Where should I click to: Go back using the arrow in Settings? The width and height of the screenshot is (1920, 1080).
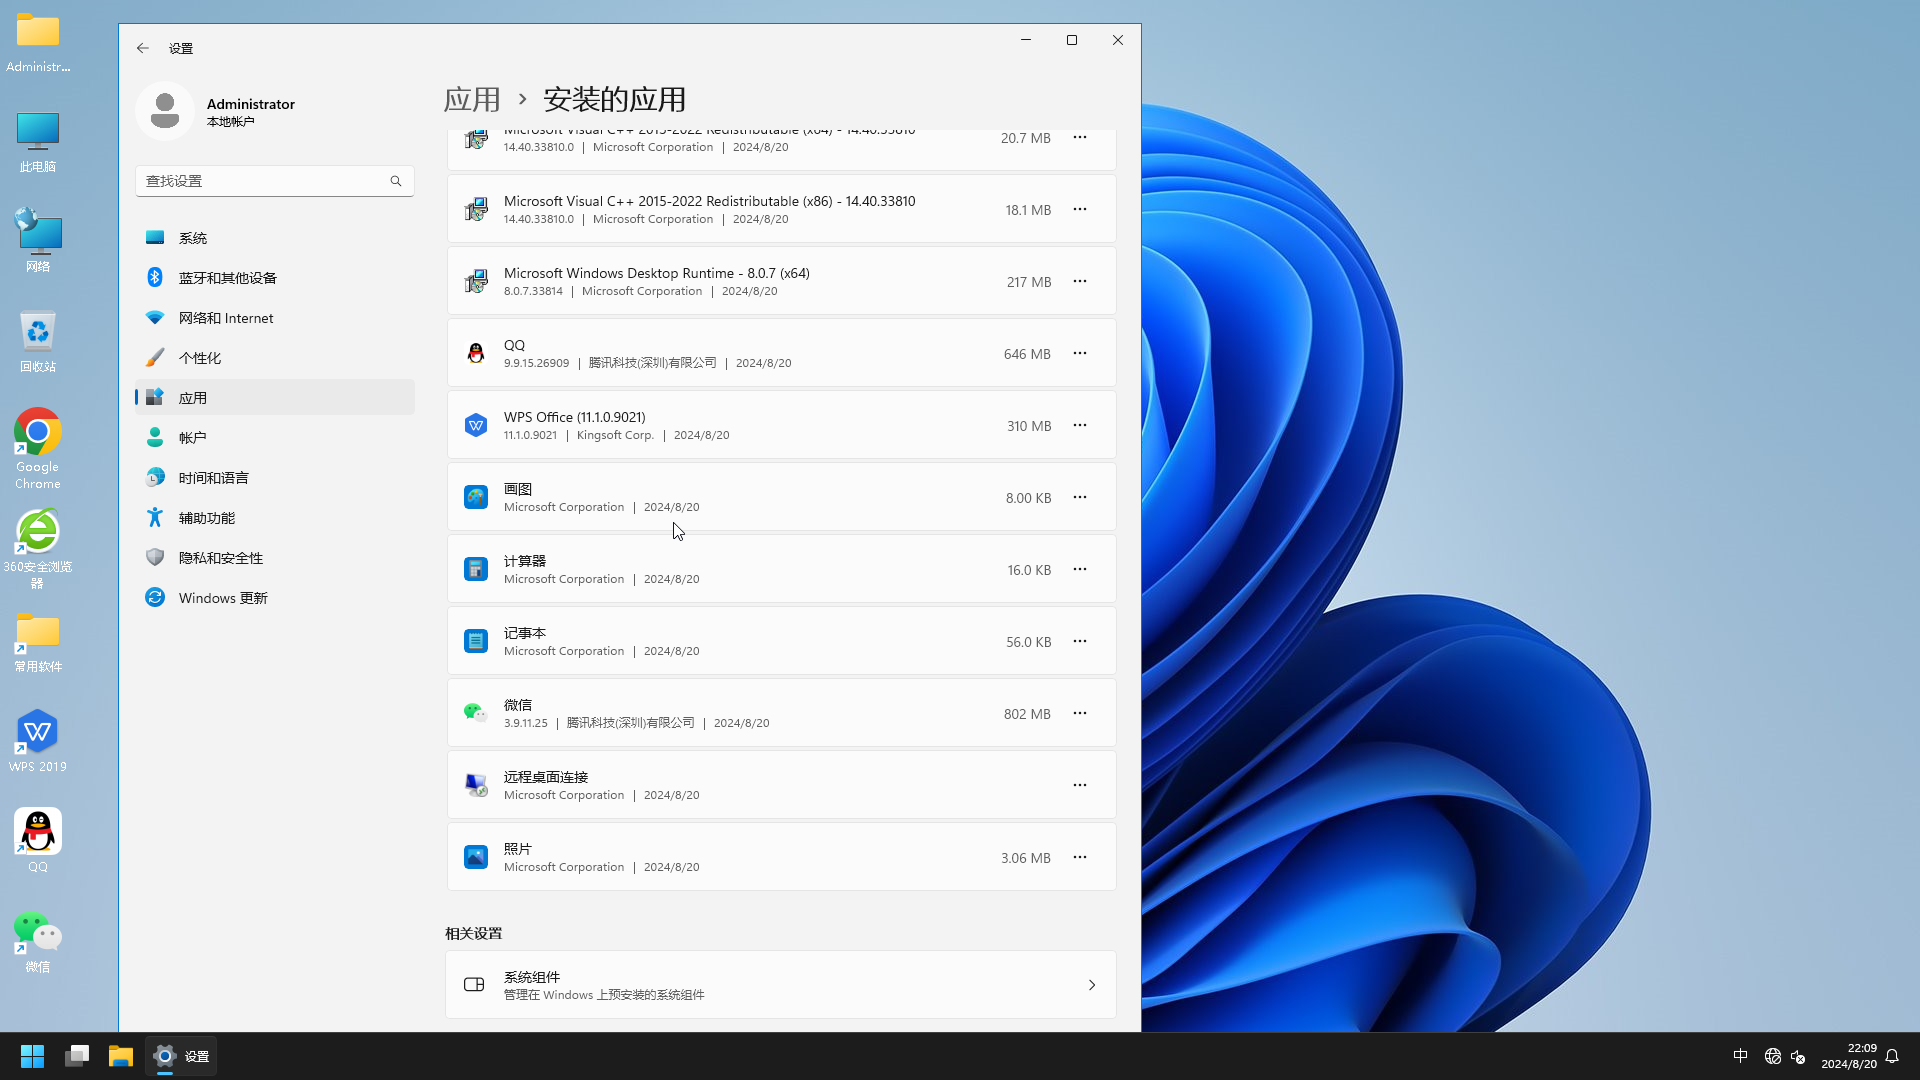click(143, 48)
